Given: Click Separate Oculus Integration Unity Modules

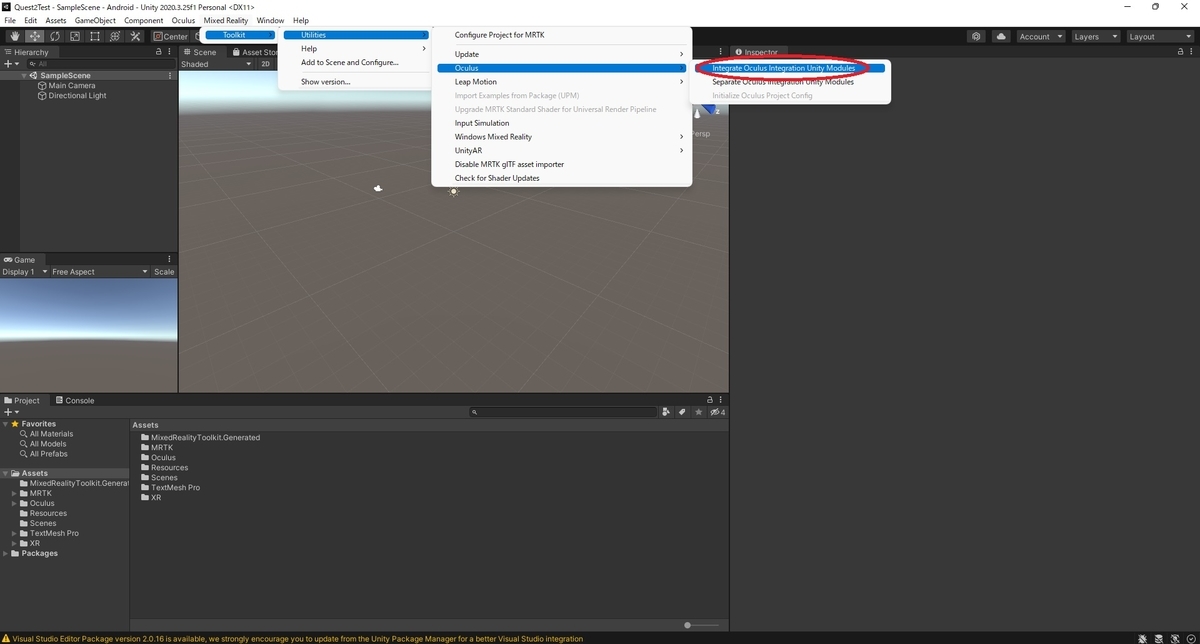Looking at the screenshot, I should click(x=791, y=82).
